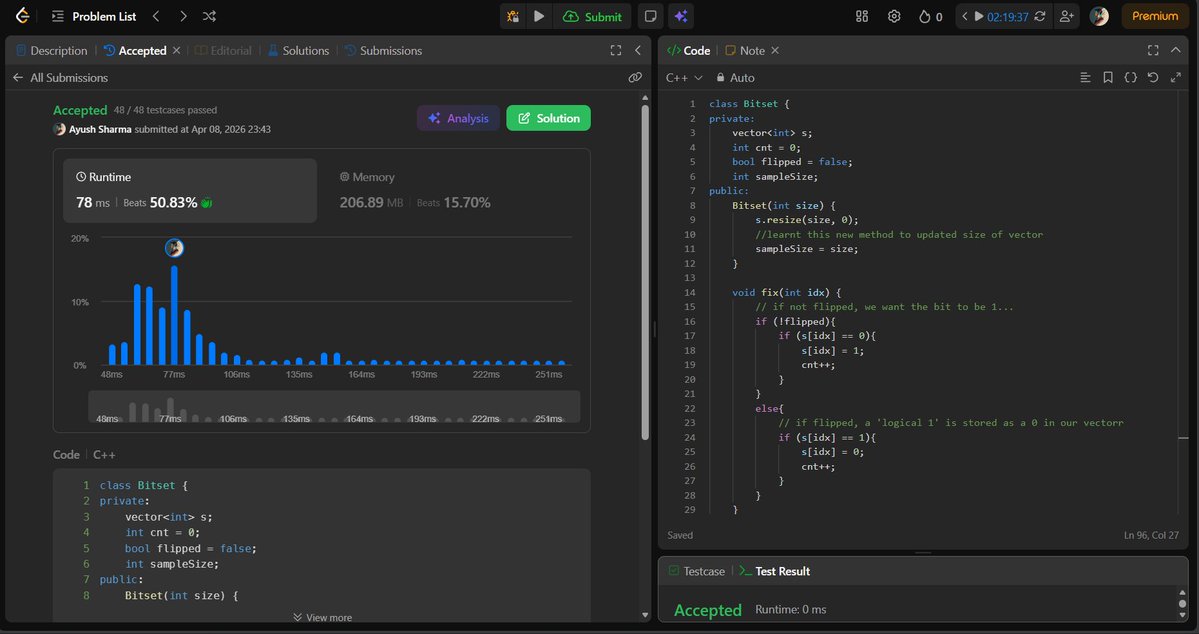Screen dimensions: 1199x634
Task: Click the test result panel scrollbar
Action: (1183, 604)
